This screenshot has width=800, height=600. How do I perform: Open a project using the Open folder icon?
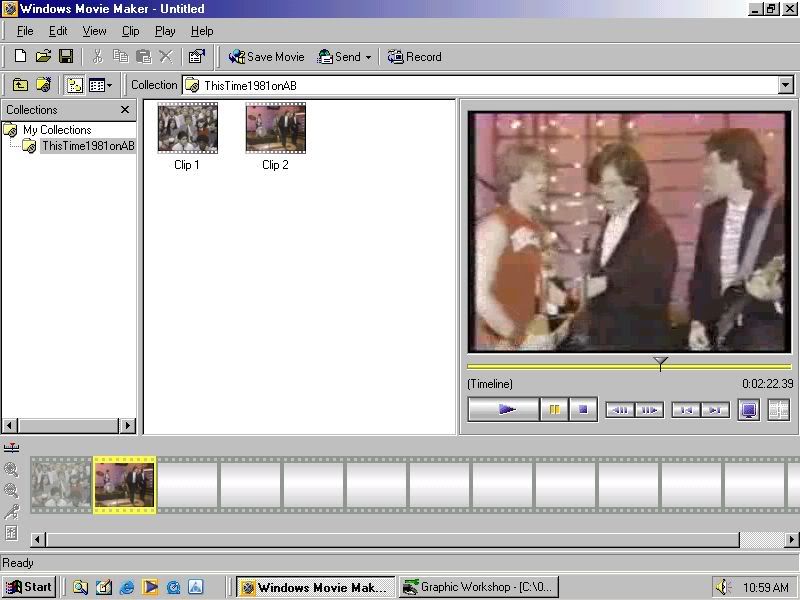[x=43, y=56]
